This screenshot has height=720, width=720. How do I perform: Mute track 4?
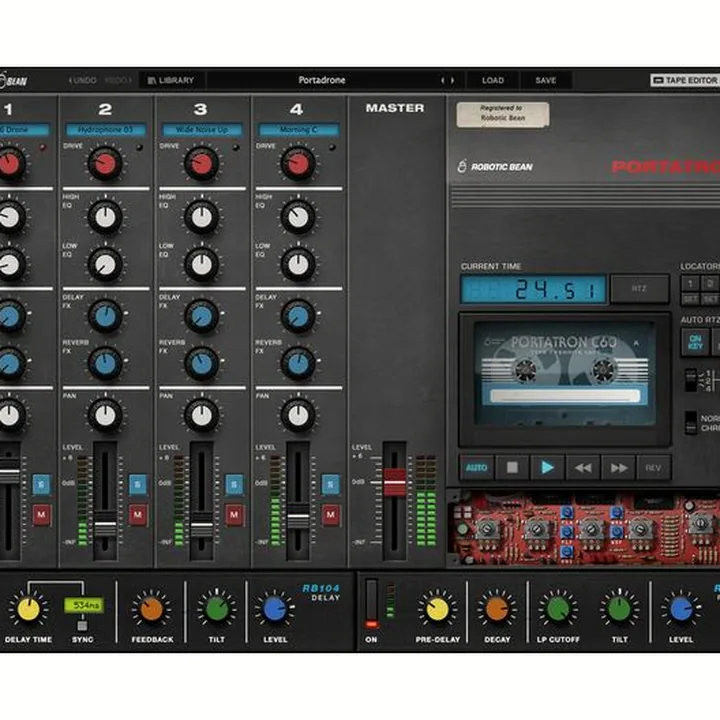pyautogui.click(x=331, y=515)
